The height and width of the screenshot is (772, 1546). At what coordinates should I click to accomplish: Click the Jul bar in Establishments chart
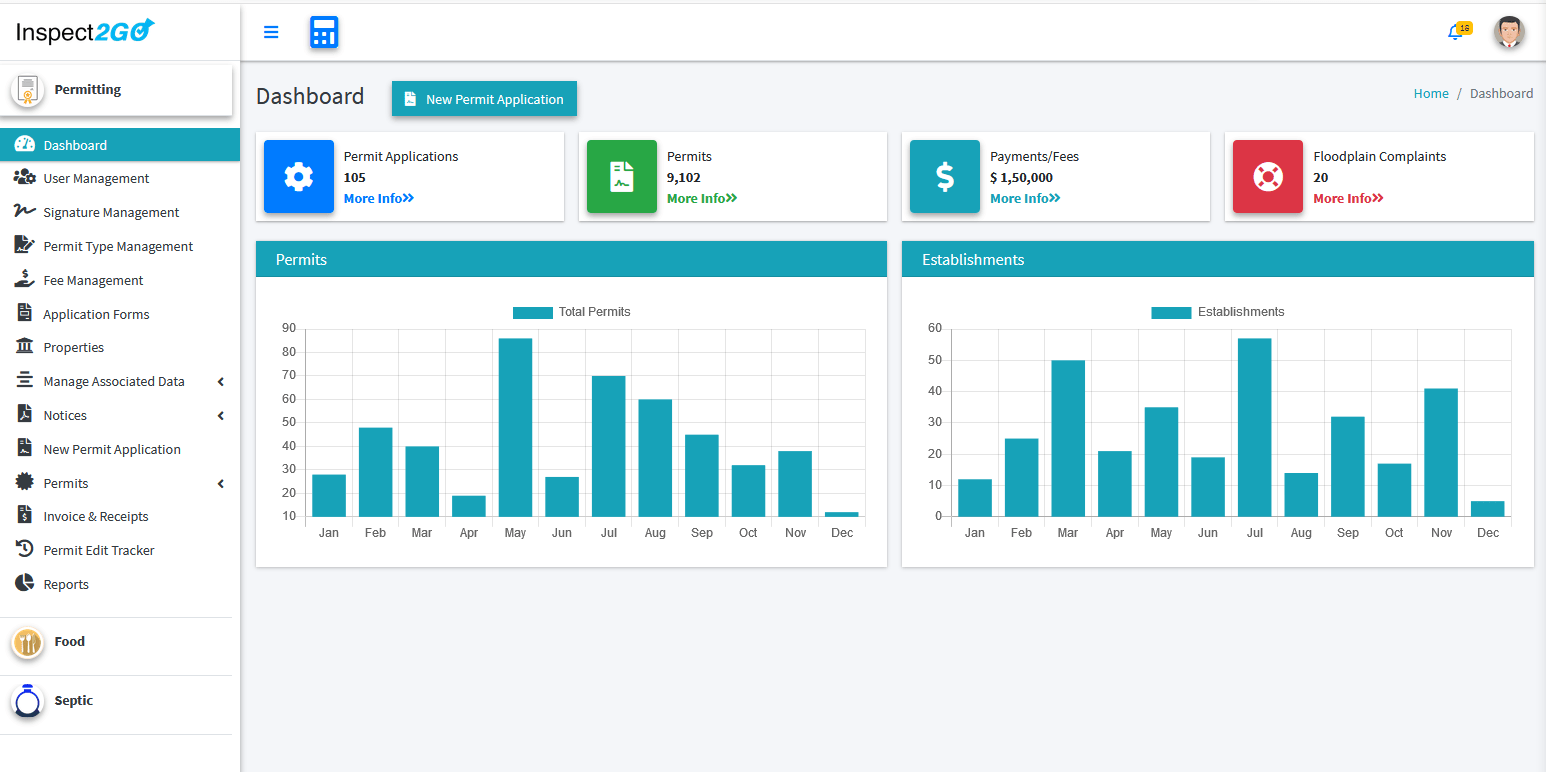pos(1254,427)
